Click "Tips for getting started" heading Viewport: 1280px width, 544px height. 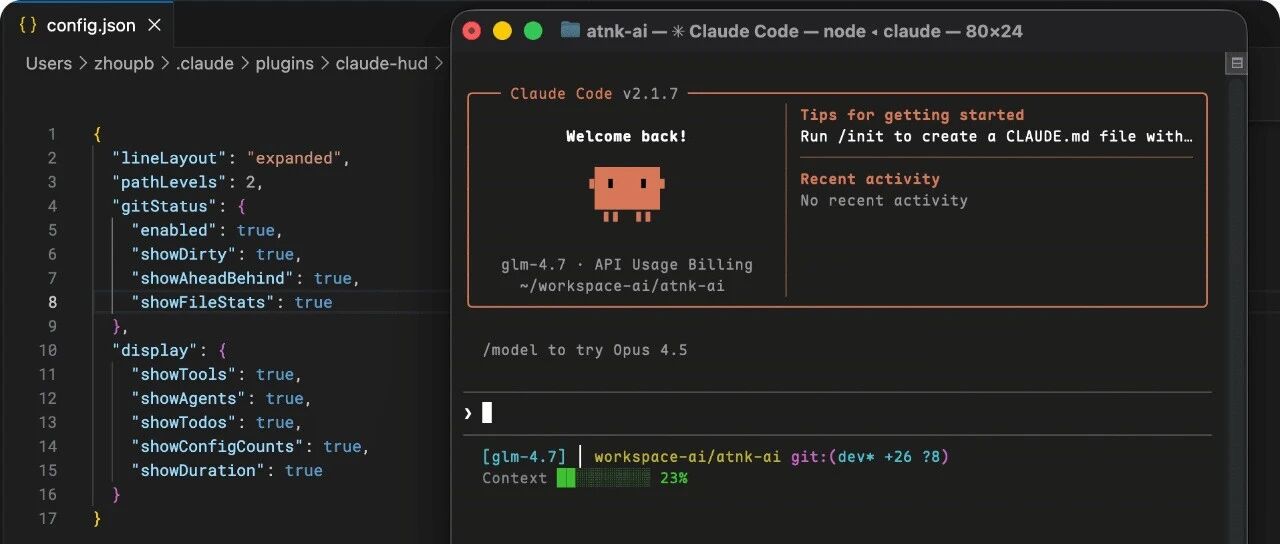pyautogui.click(x=912, y=115)
